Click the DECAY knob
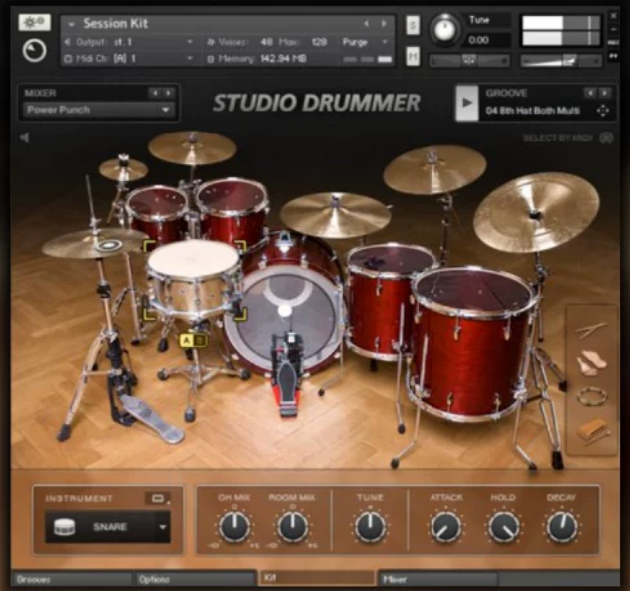630x591 pixels. (562, 526)
